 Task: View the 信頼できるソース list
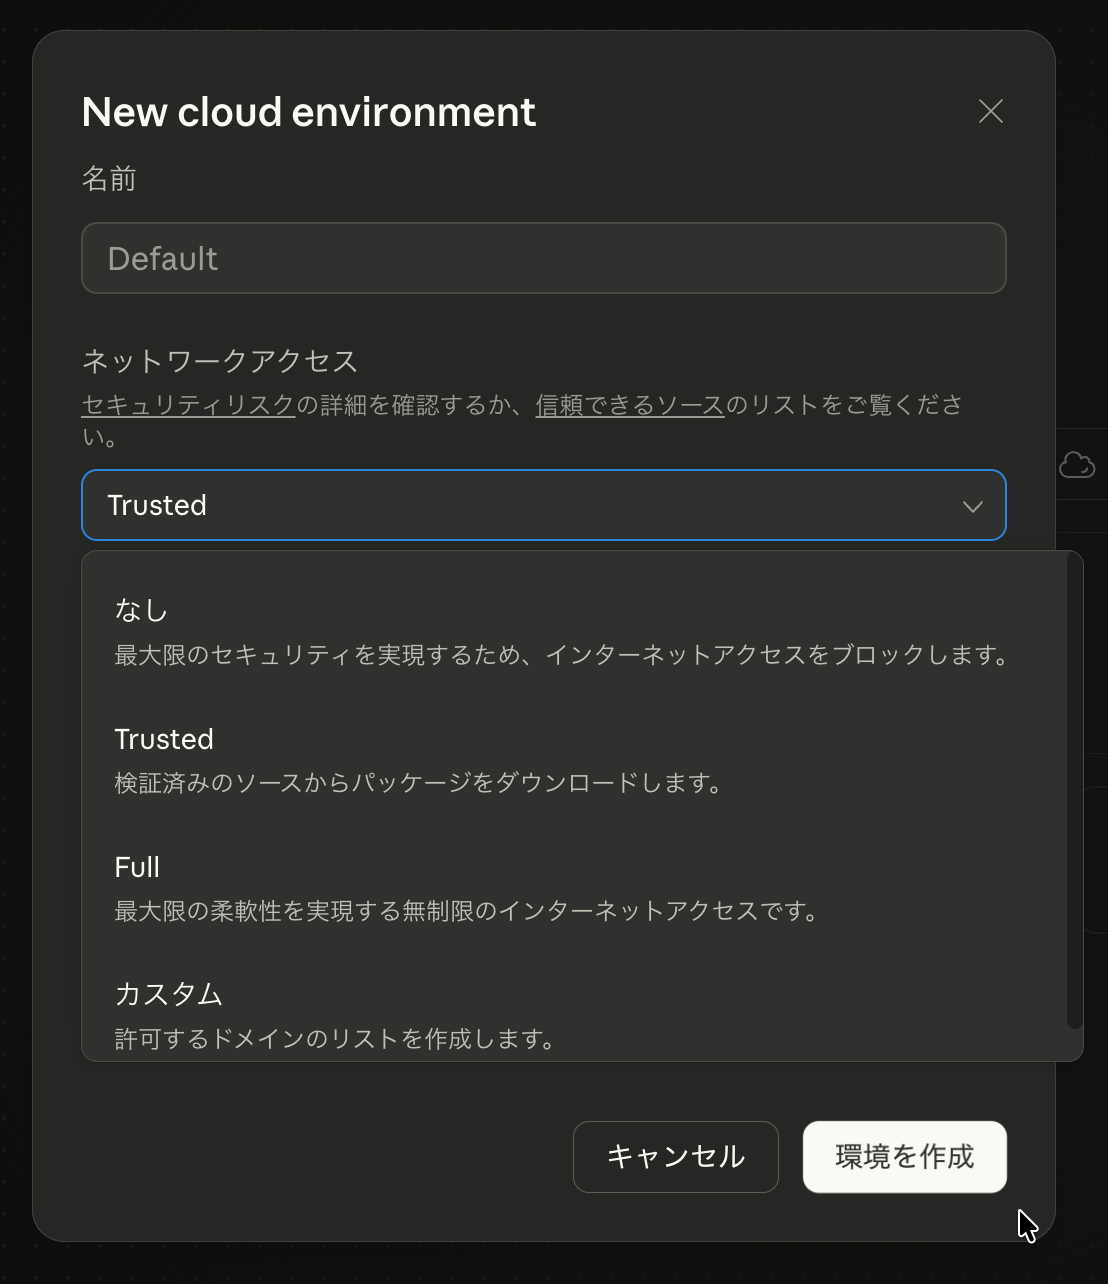629,405
